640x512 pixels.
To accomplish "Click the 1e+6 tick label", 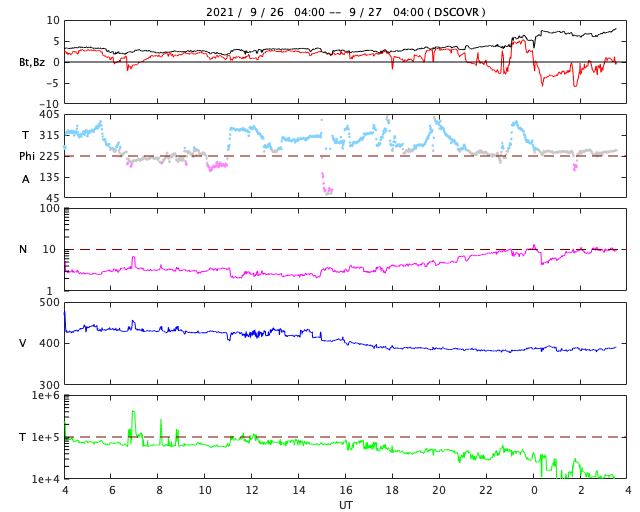I will pyautogui.click(x=46, y=395).
